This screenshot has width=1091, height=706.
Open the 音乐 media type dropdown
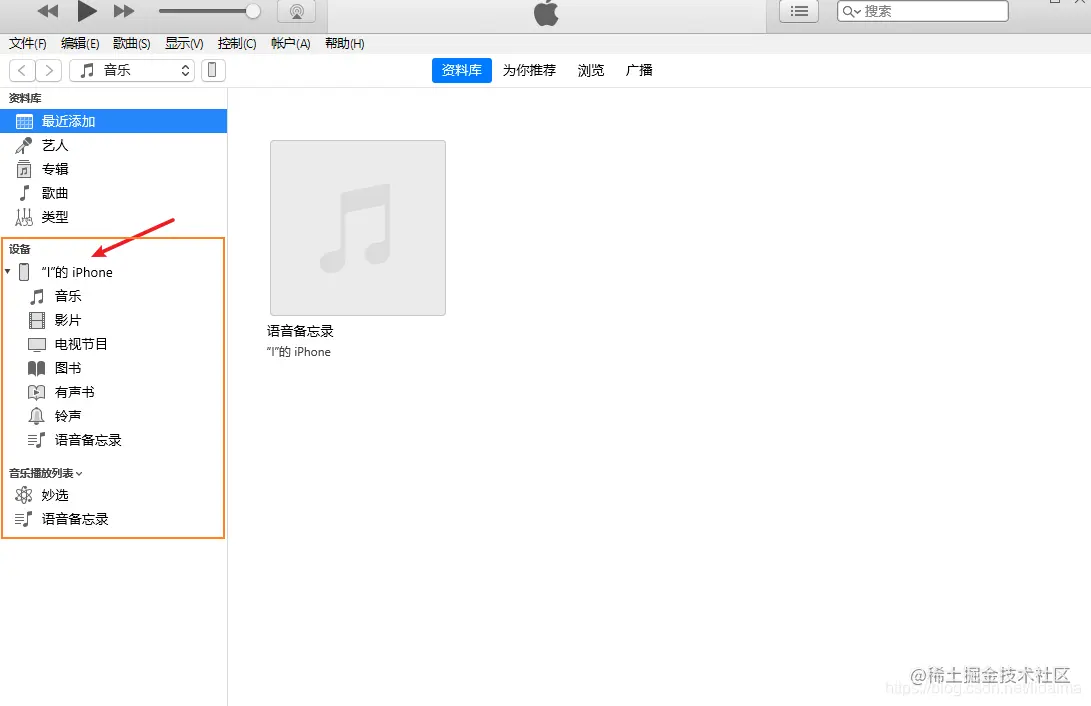pos(132,70)
